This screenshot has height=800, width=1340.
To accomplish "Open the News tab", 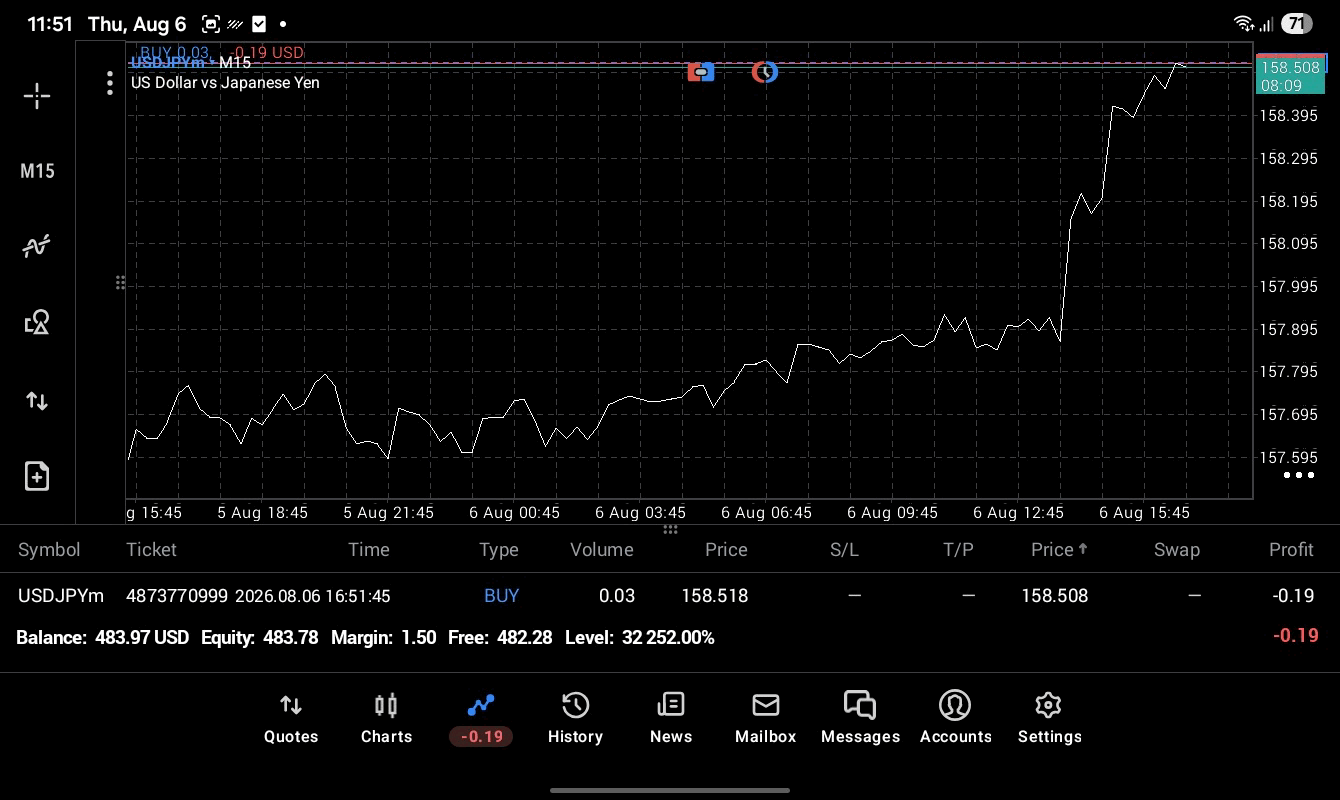I will click(x=671, y=719).
